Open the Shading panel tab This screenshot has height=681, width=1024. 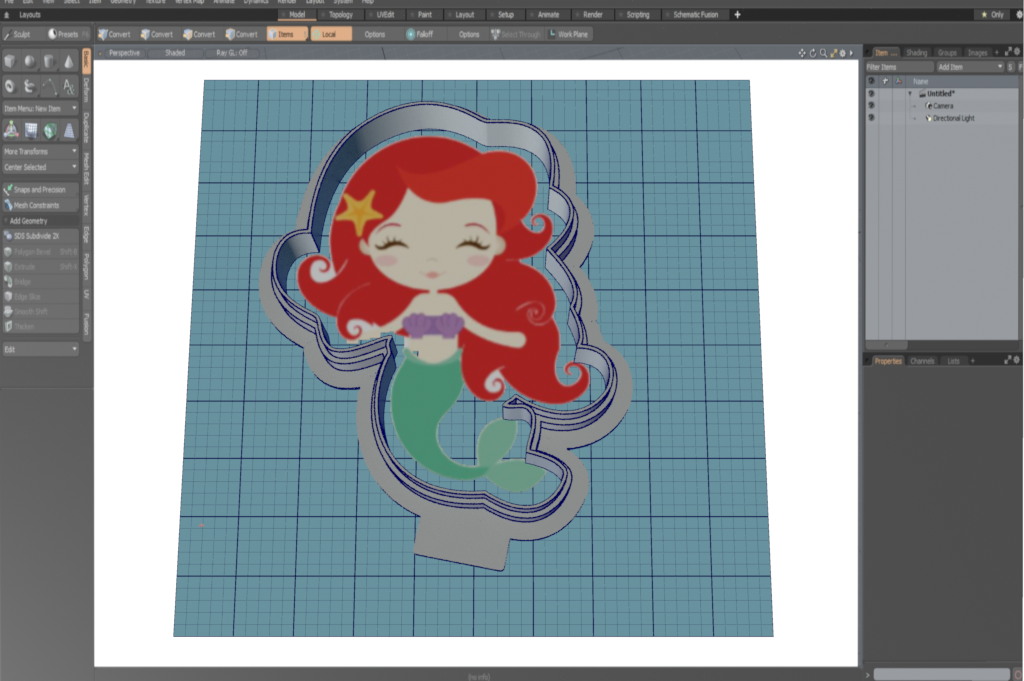[916, 52]
